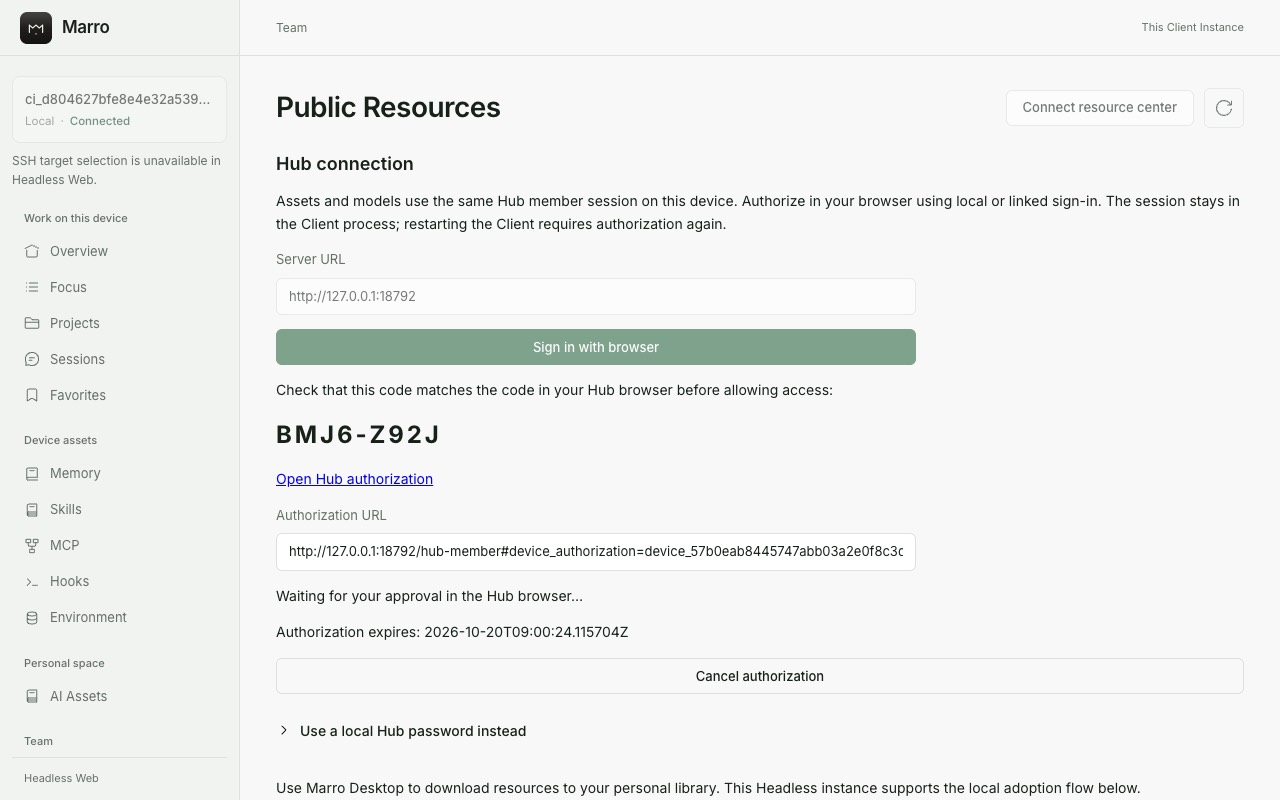
Task: Click the AI Assets icon
Action: pos(32,696)
